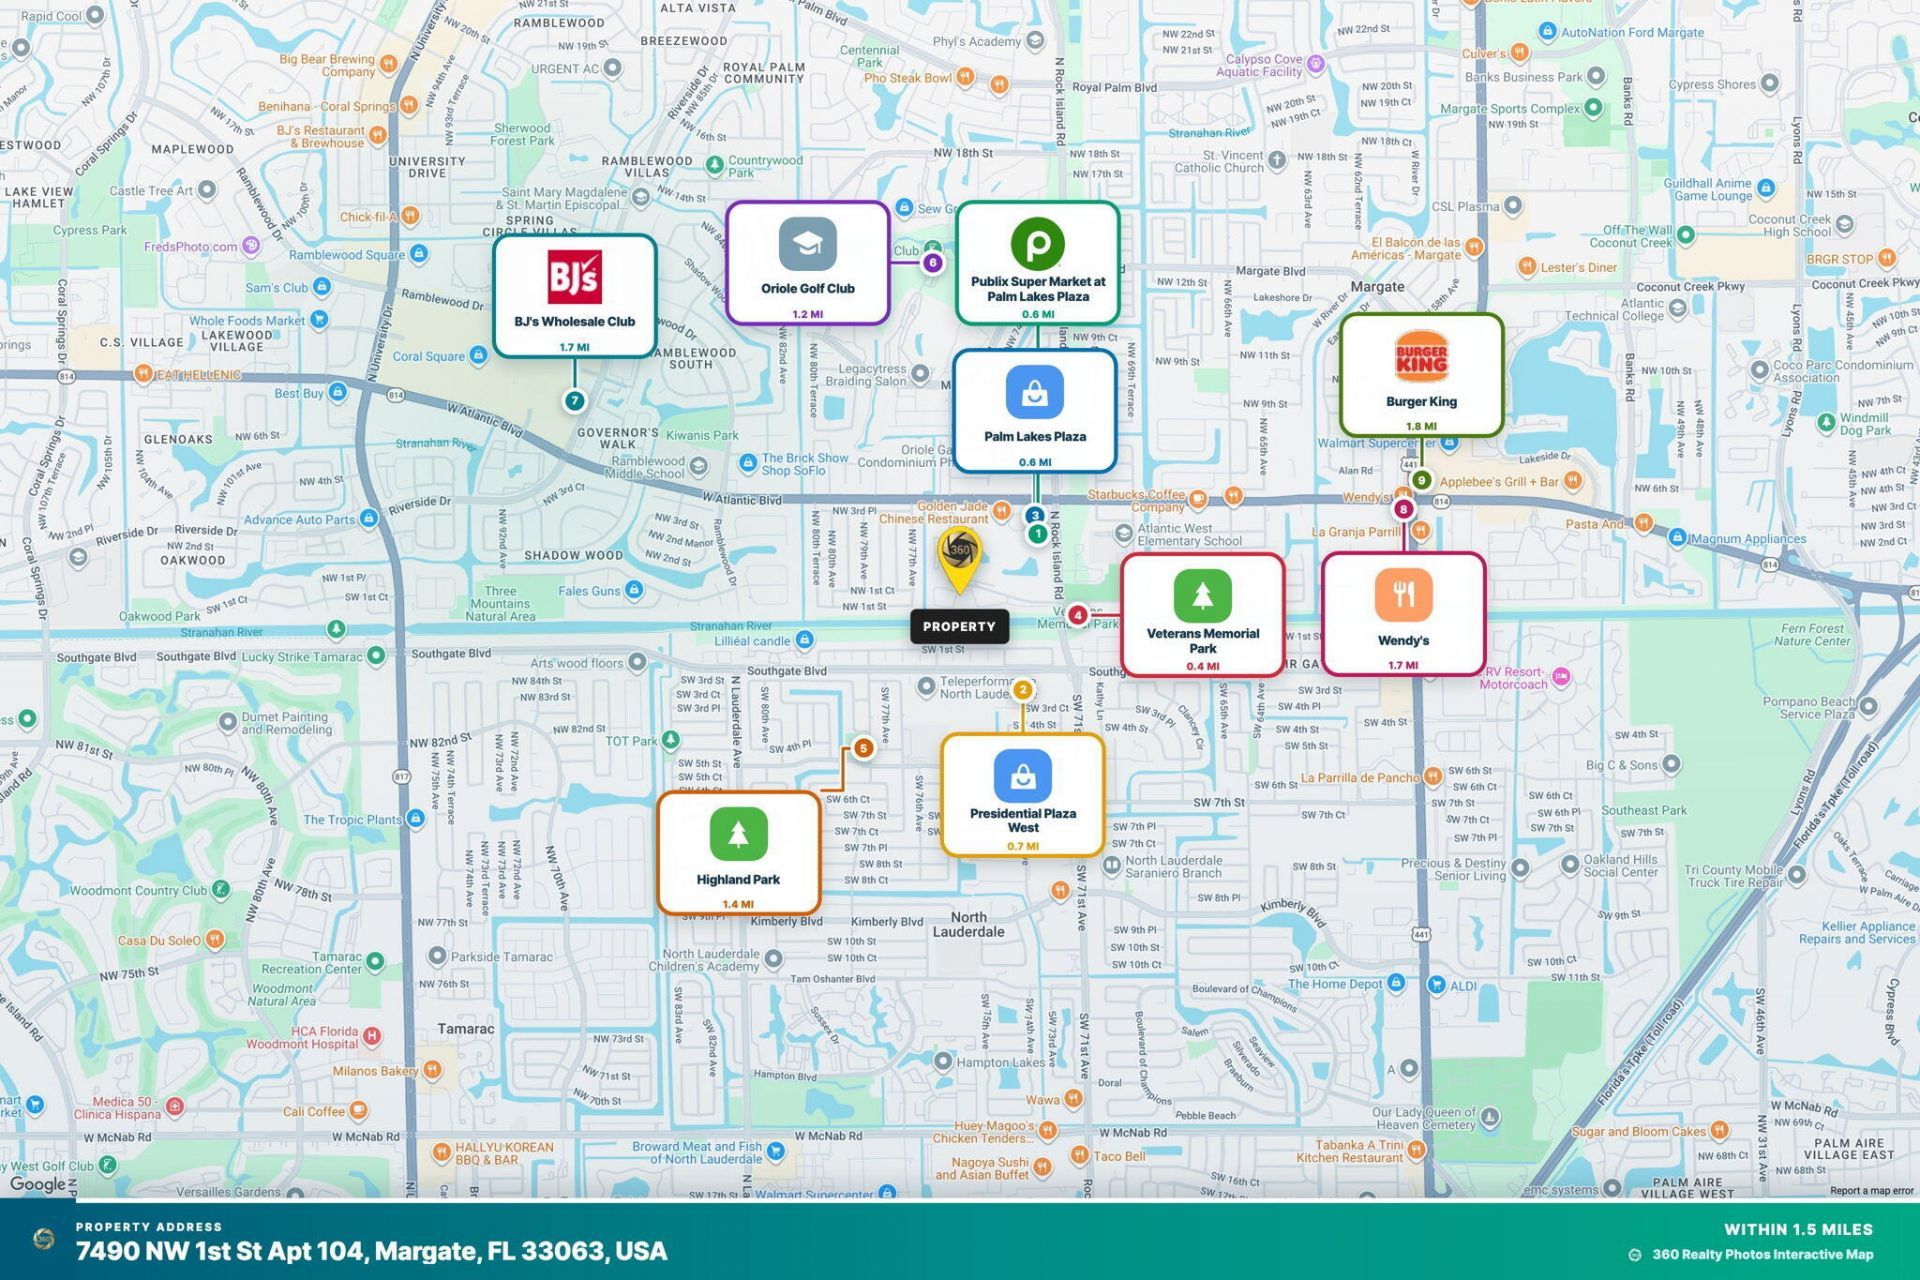Select yellow numbered marker 2
This screenshot has width=1920, height=1280.
1022,689
